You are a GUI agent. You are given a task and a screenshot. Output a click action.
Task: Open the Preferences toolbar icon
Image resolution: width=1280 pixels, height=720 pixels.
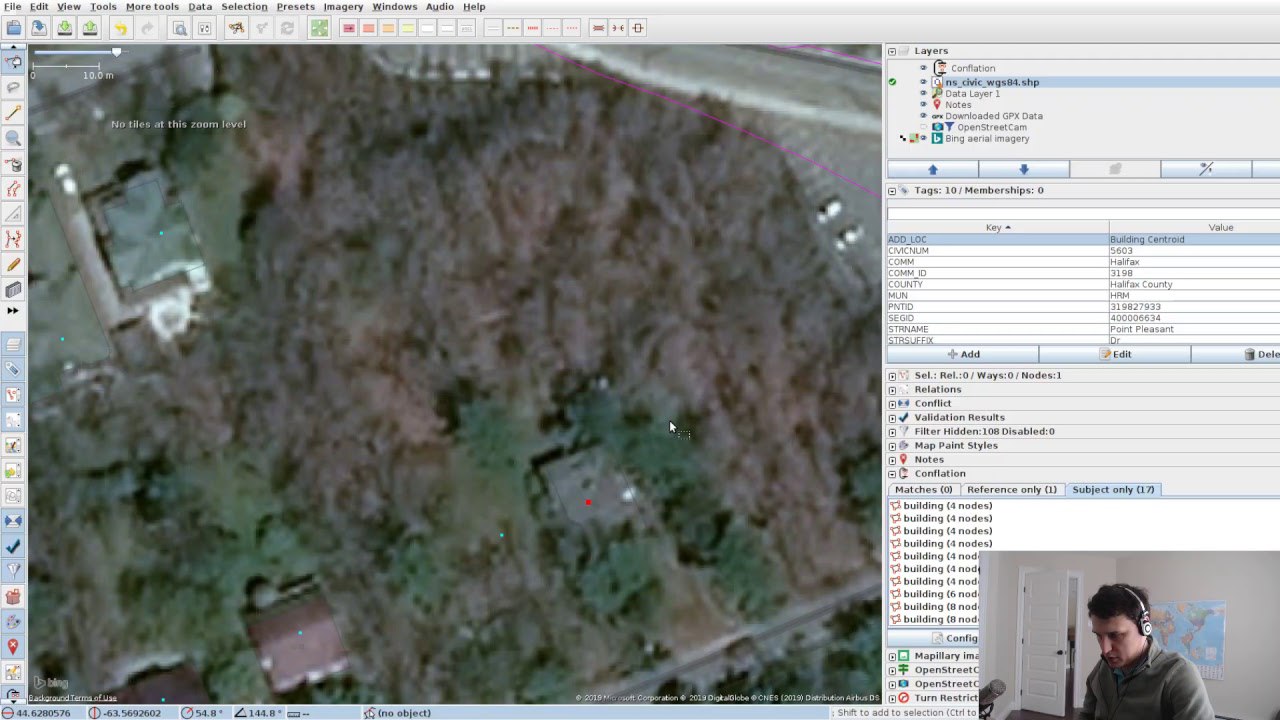point(205,28)
